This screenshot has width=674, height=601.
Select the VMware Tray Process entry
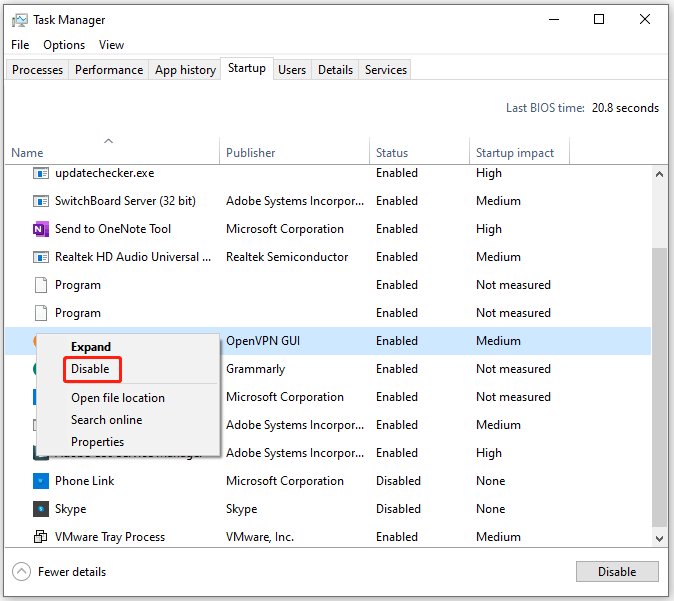(x=110, y=537)
